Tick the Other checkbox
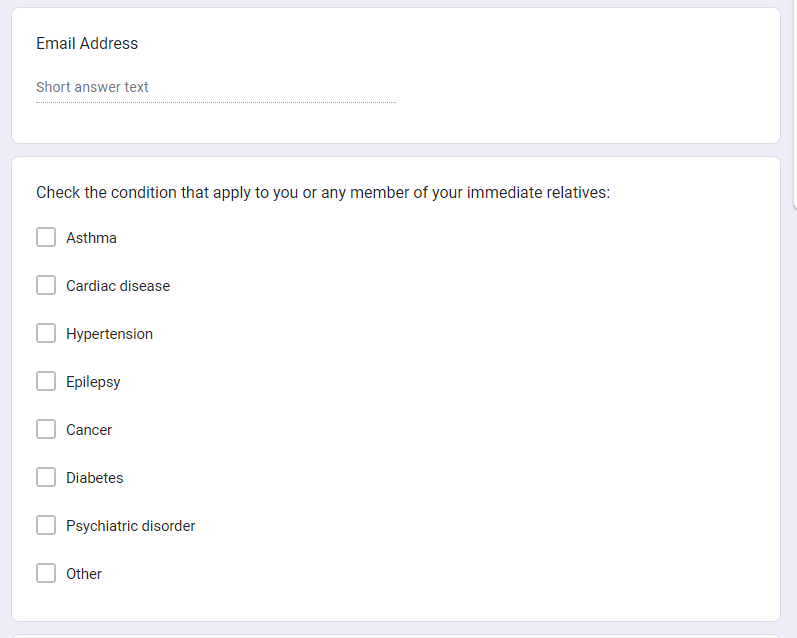The image size is (797, 638). pos(46,574)
